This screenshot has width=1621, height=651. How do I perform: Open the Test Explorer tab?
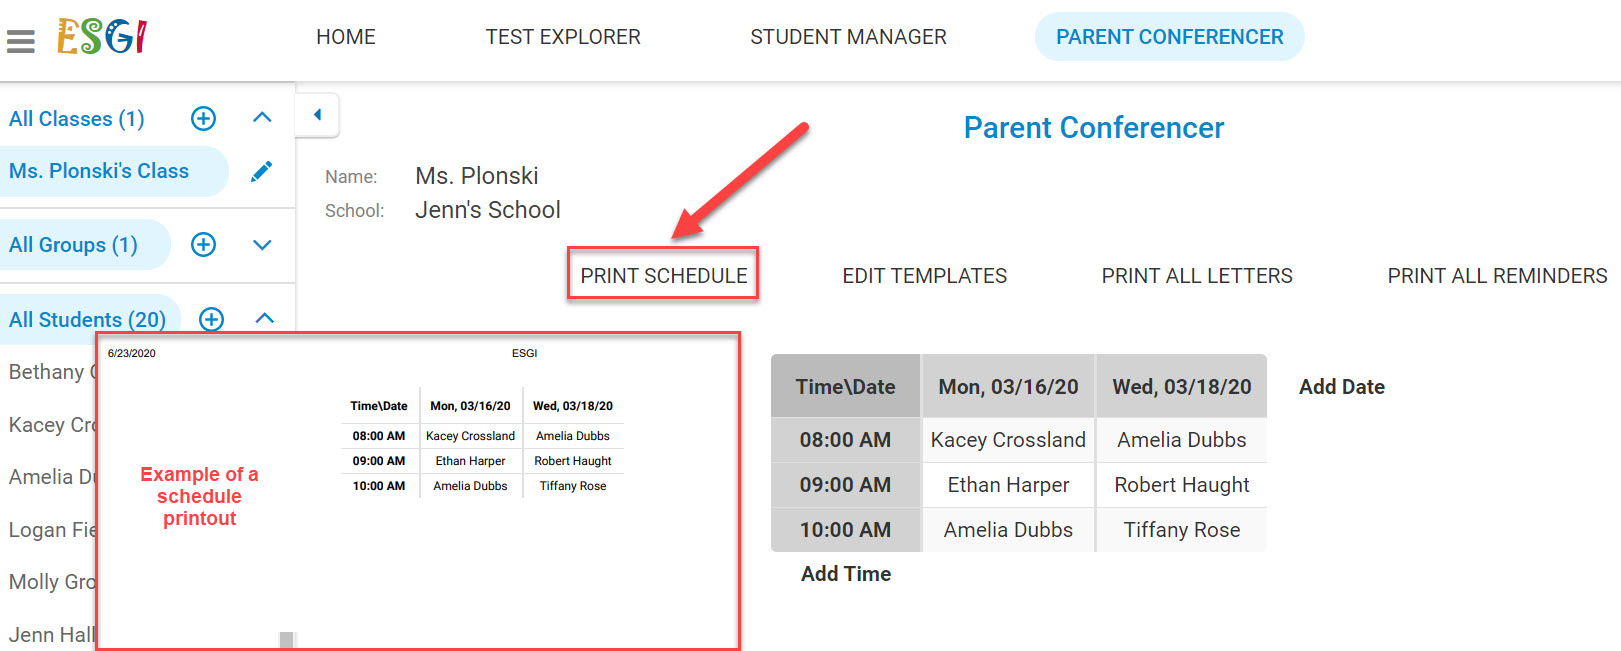563,37
